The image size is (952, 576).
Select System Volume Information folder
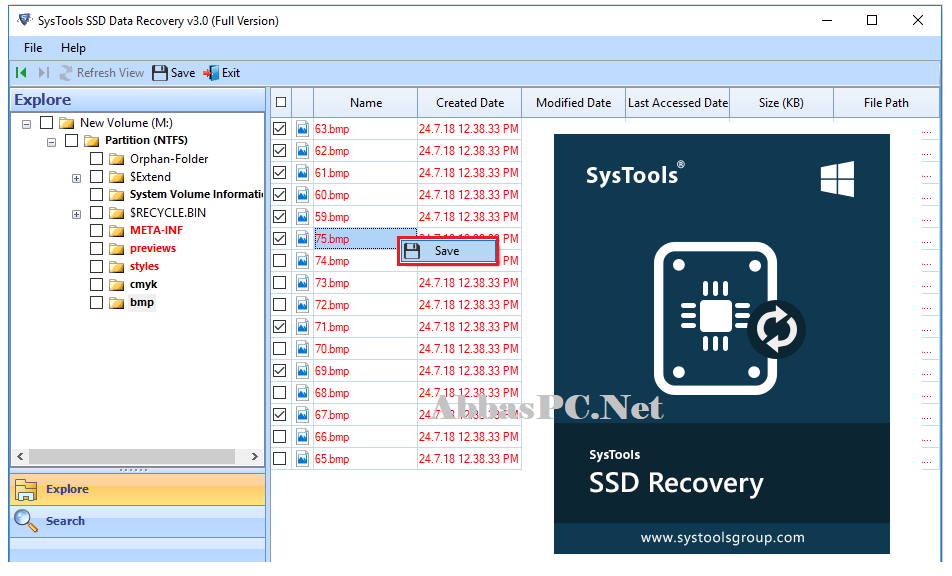pos(197,194)
